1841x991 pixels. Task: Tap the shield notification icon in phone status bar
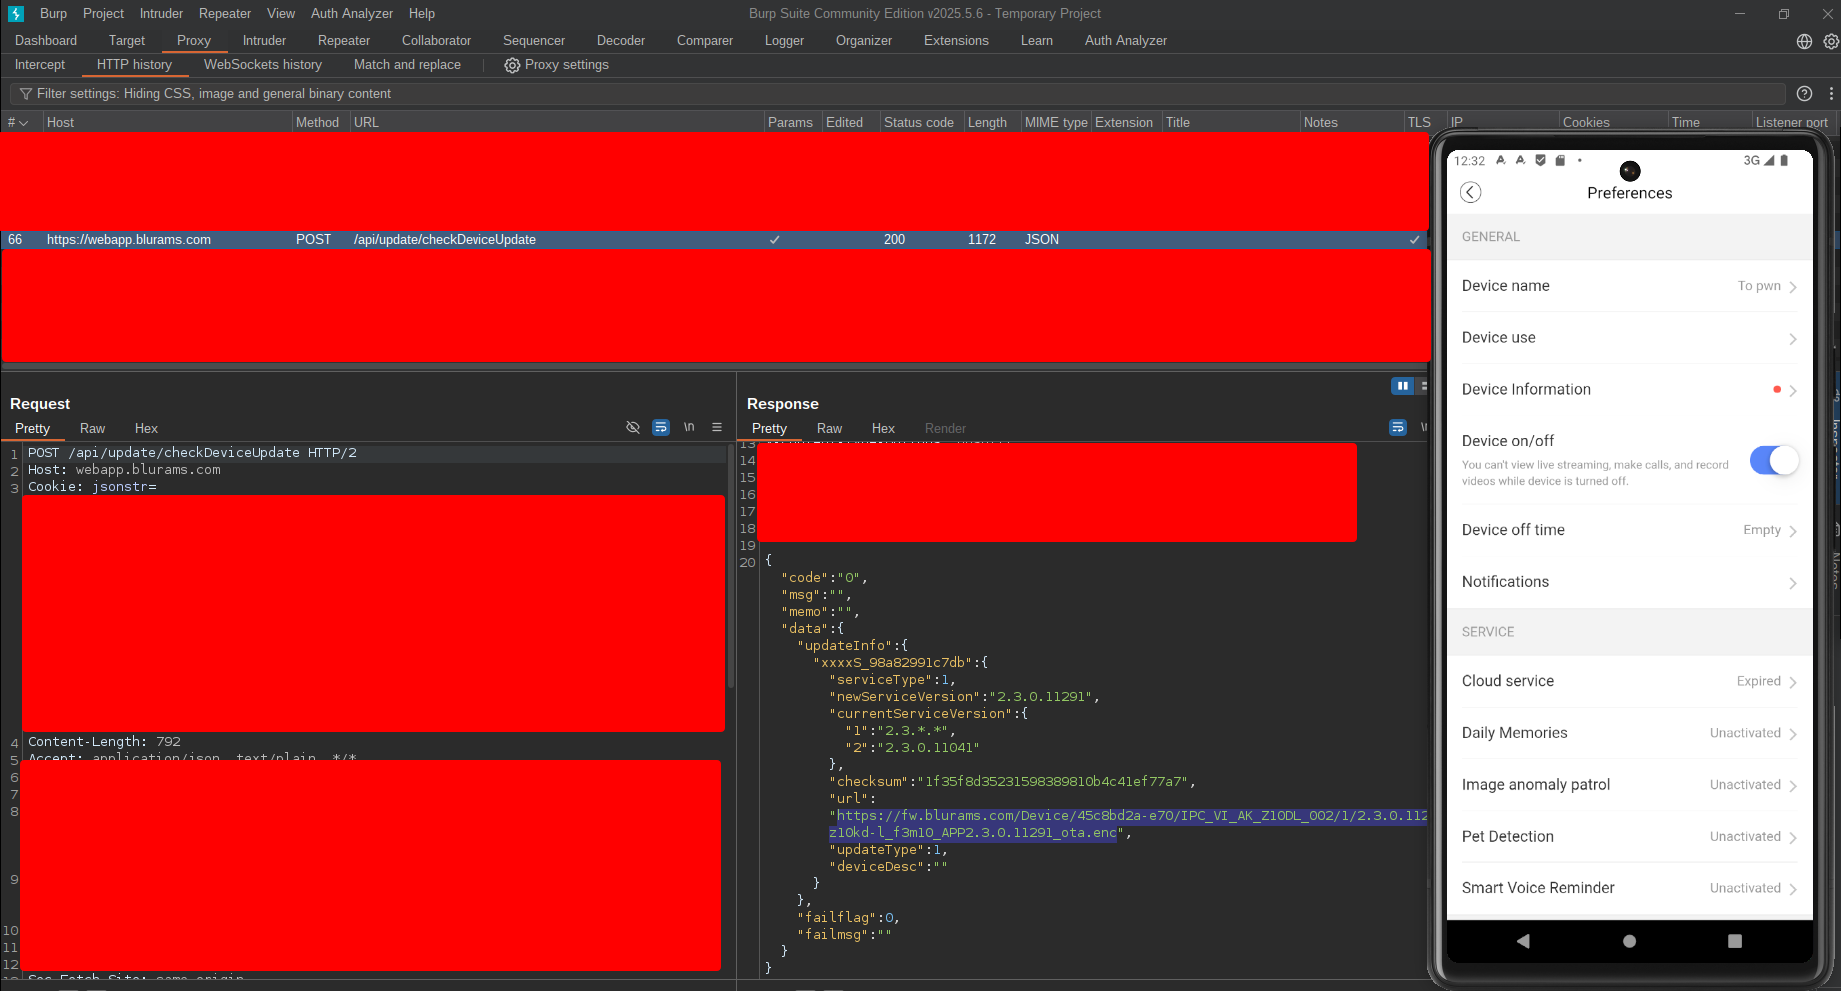point(1540,160)
